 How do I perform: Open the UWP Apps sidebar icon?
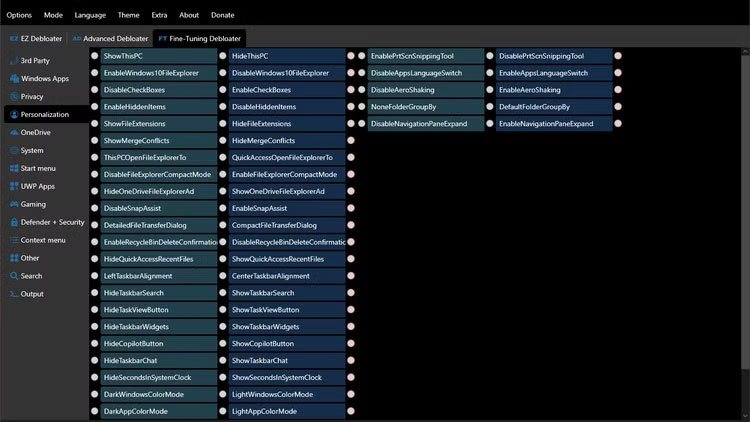click(x=12, y=186)
